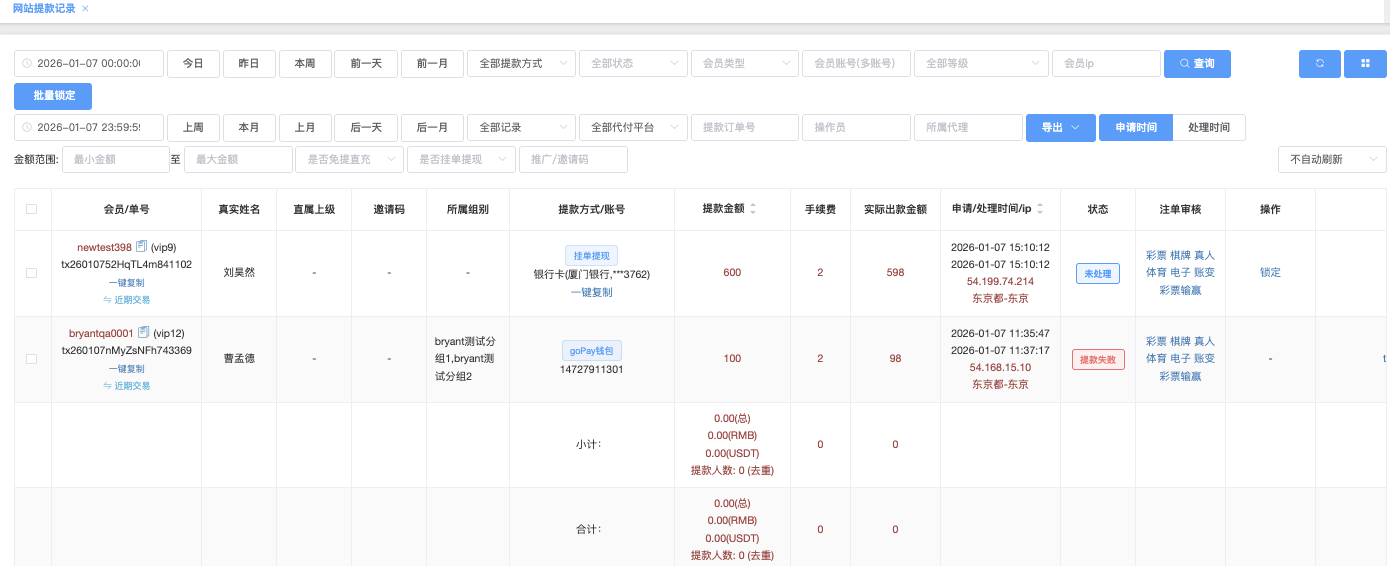Open the 全部代付平台 dropdown
1390x566 pixels.
[632, 128]
